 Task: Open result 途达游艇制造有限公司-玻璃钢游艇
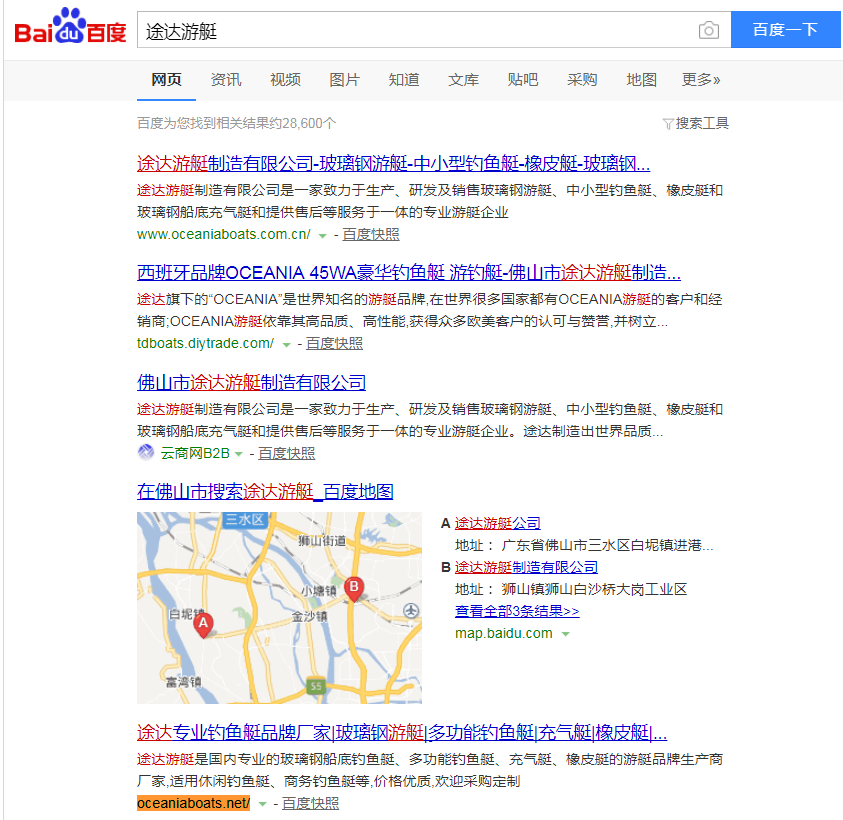tap(394, 163)
